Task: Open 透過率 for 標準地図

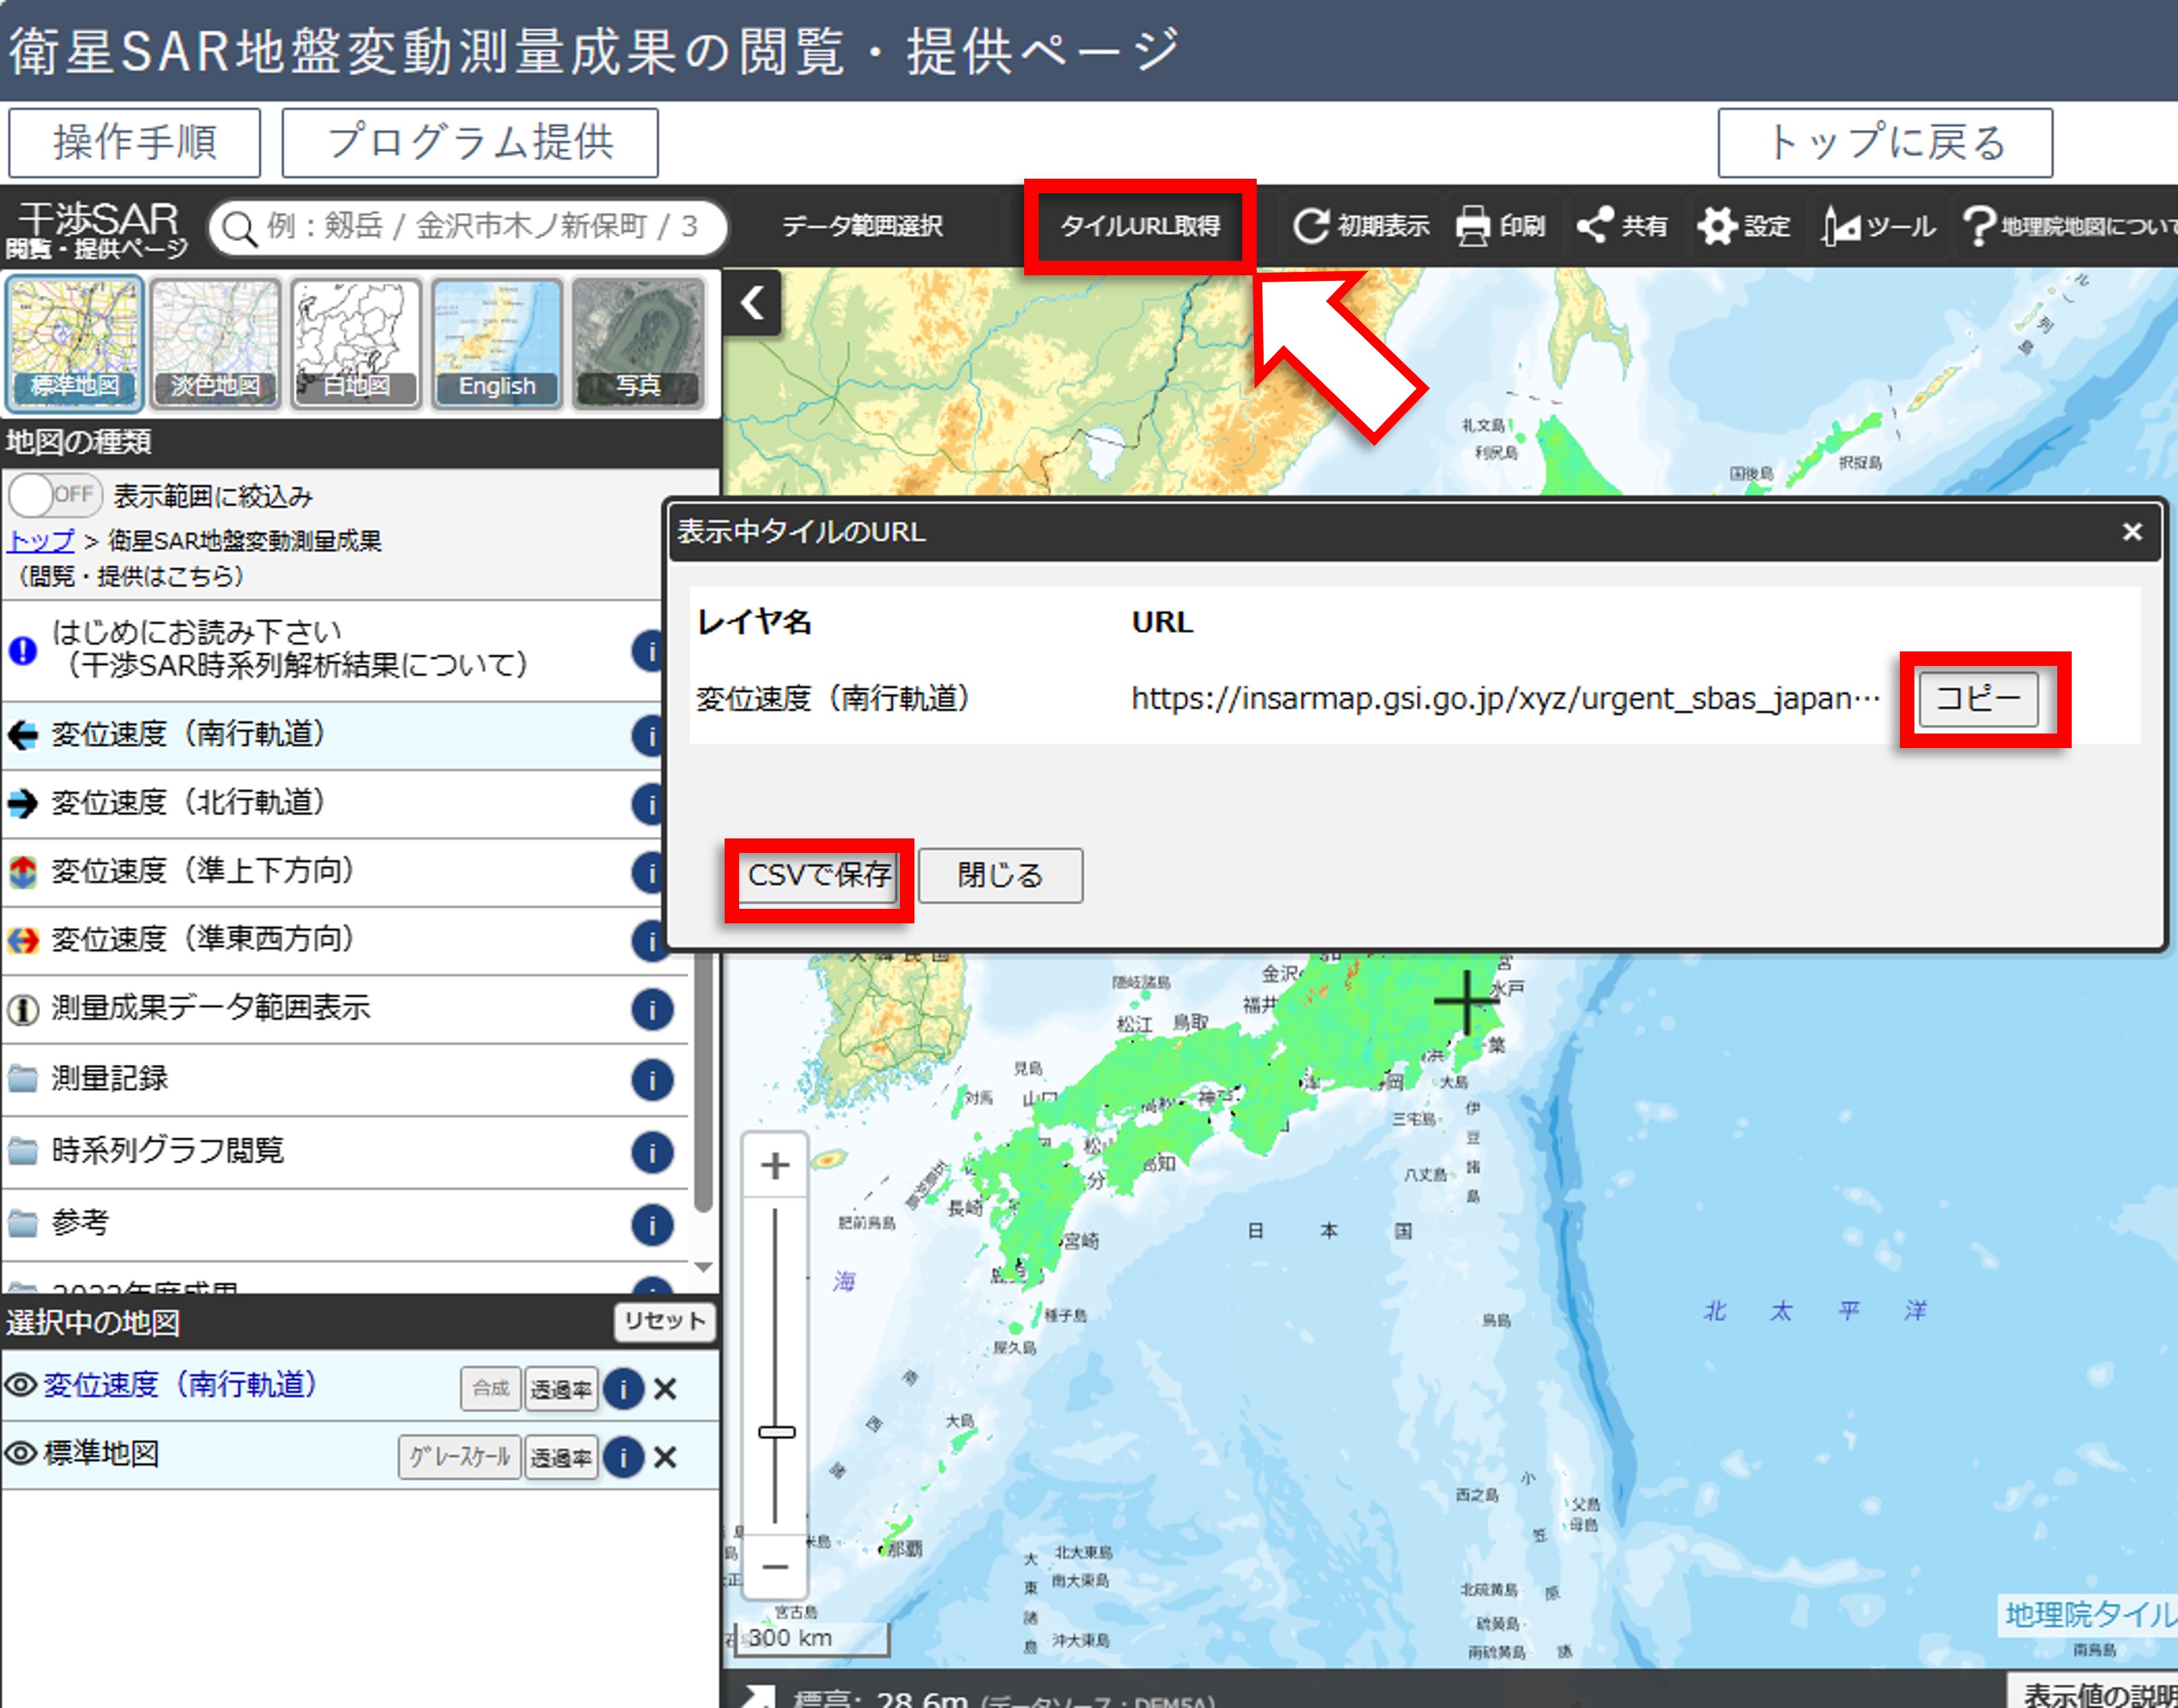Action: (562, 1457)
